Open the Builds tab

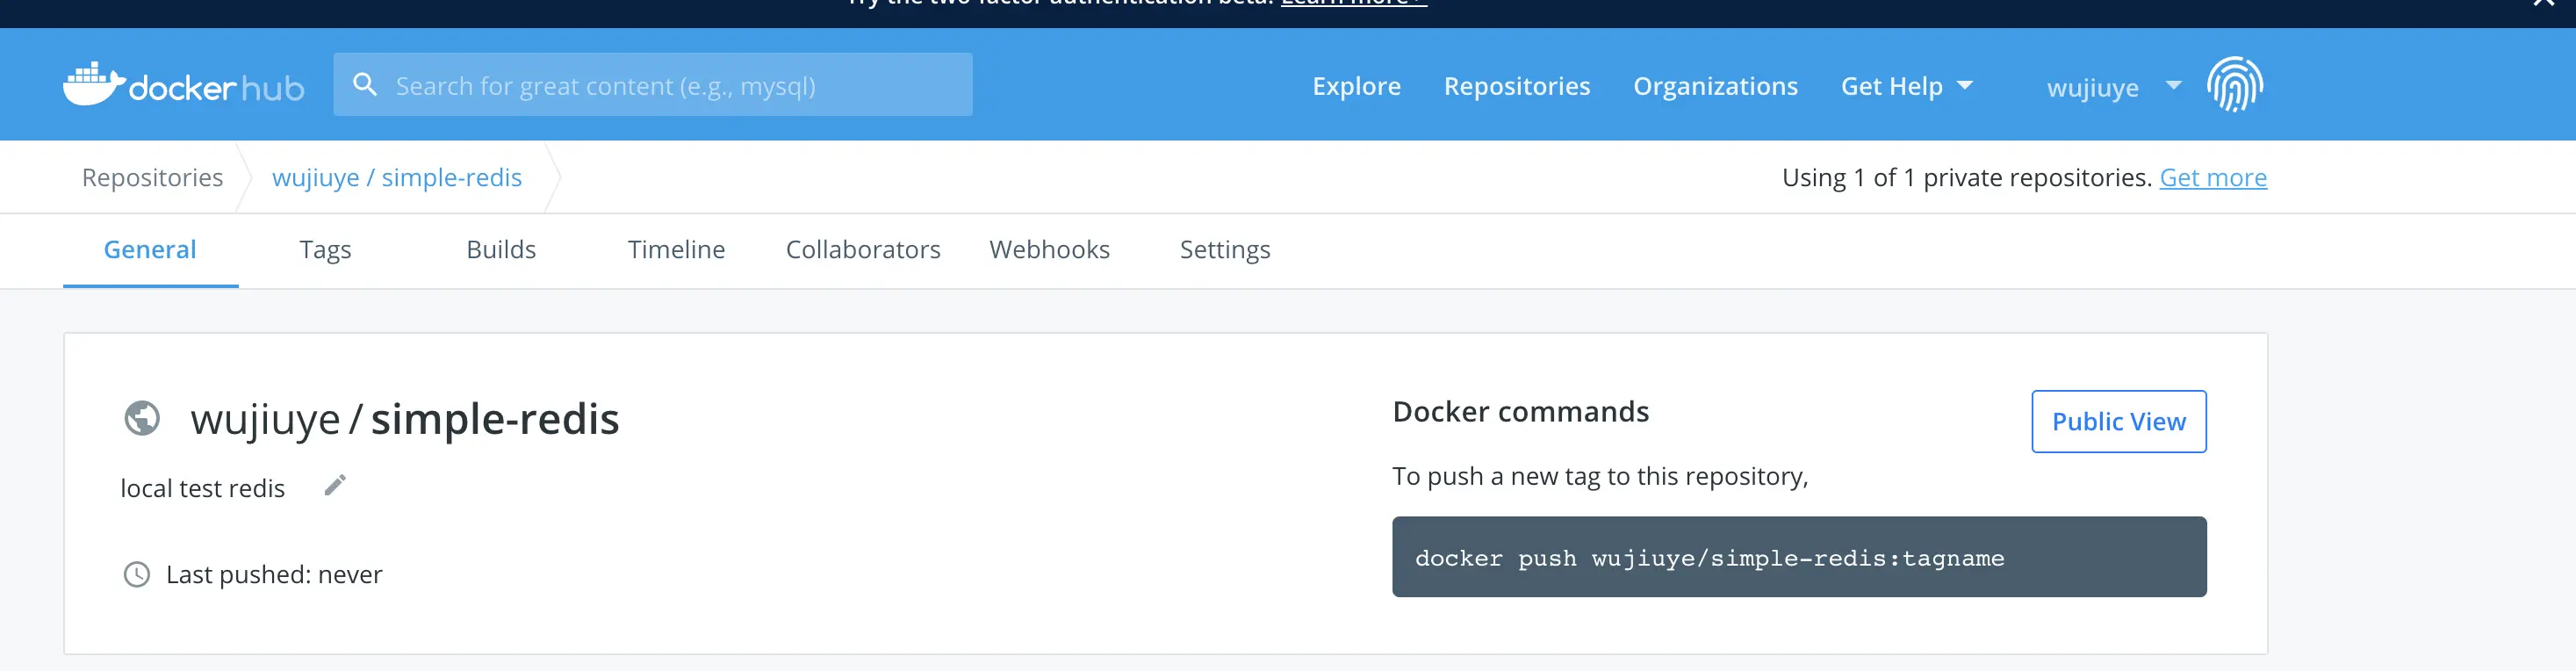501,250
